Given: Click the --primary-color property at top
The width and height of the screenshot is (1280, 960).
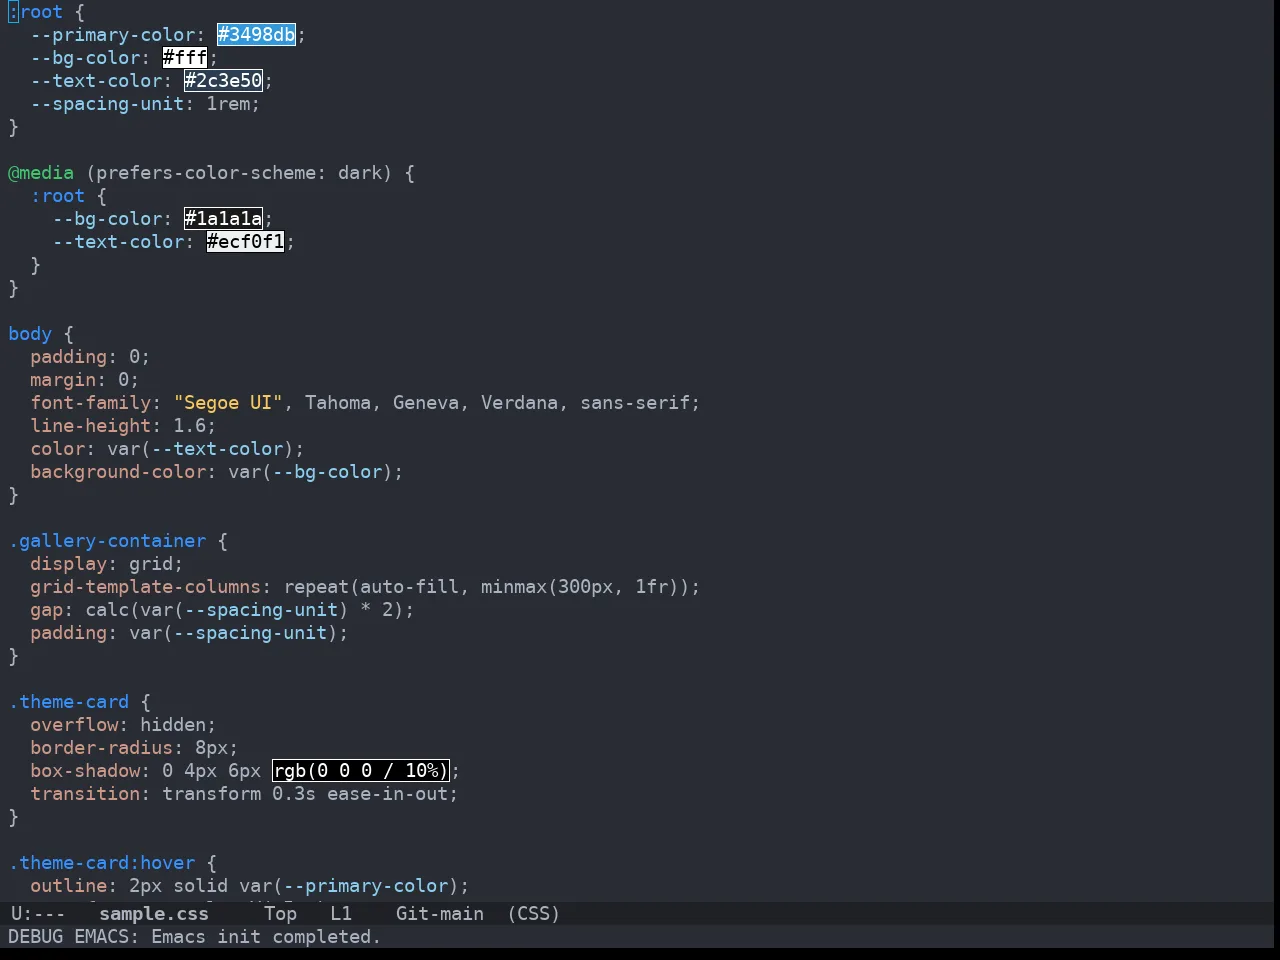Looking at the screenshot, I should [113, 35].
